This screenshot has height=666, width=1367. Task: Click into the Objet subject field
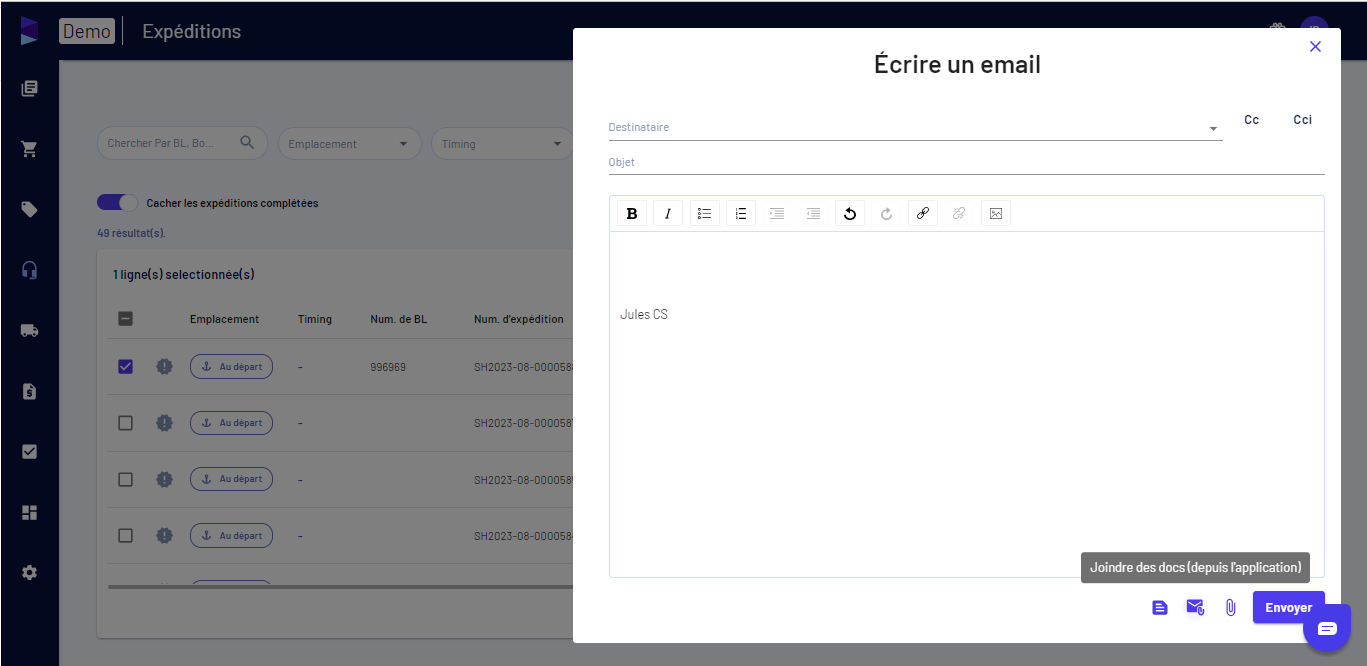(966, 162)
